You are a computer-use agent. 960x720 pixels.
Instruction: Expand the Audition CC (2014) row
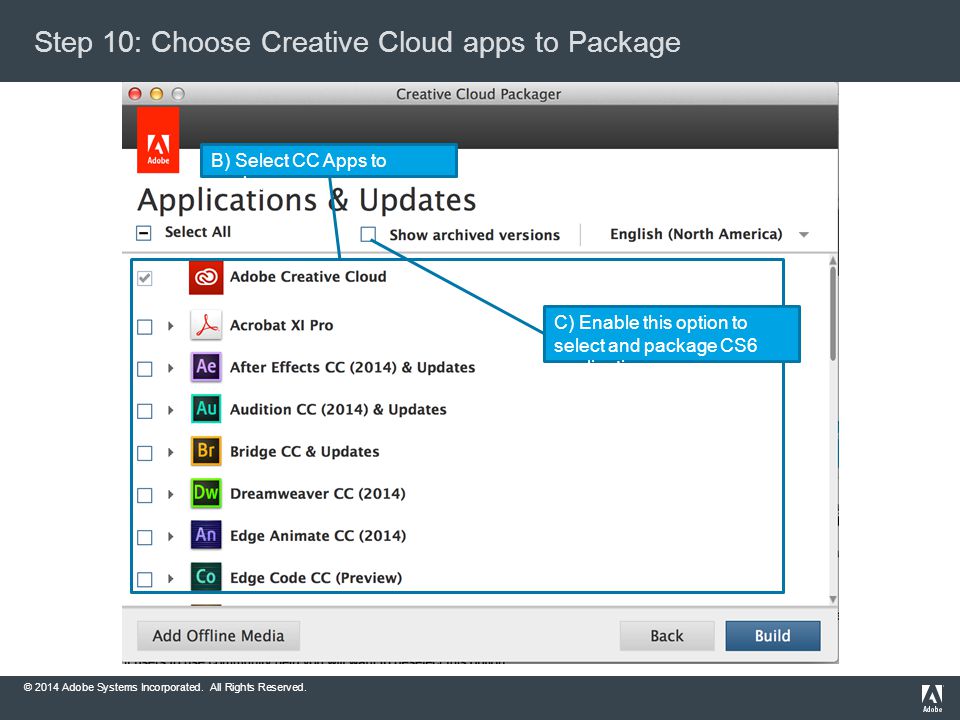click(171, 410)
